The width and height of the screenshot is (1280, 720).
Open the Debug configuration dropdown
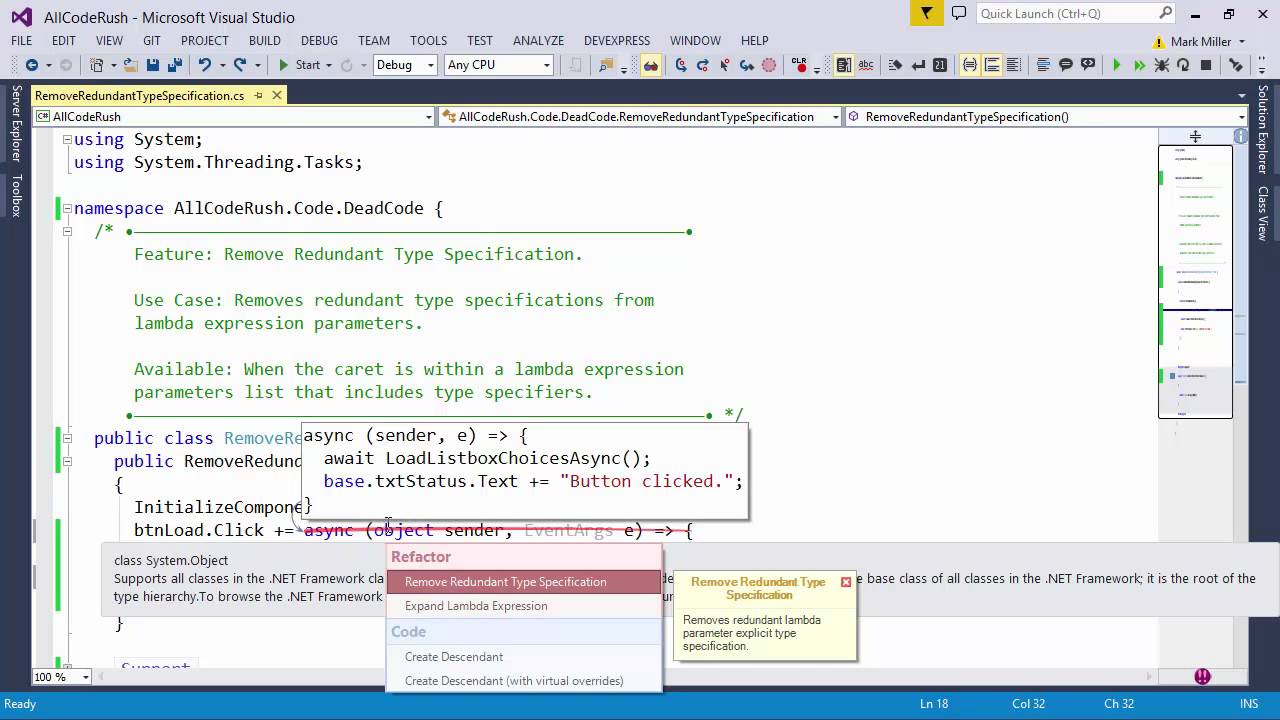(405, 65)
